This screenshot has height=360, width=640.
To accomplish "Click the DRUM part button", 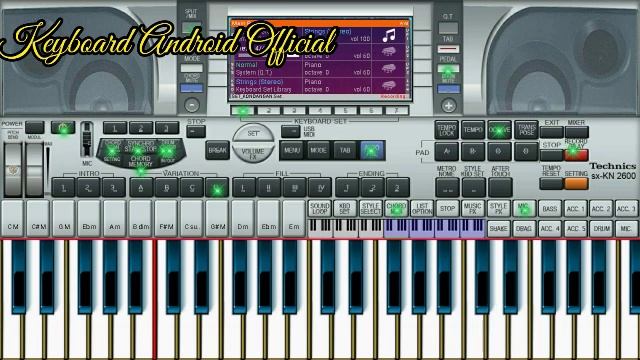I will [601, 229].
